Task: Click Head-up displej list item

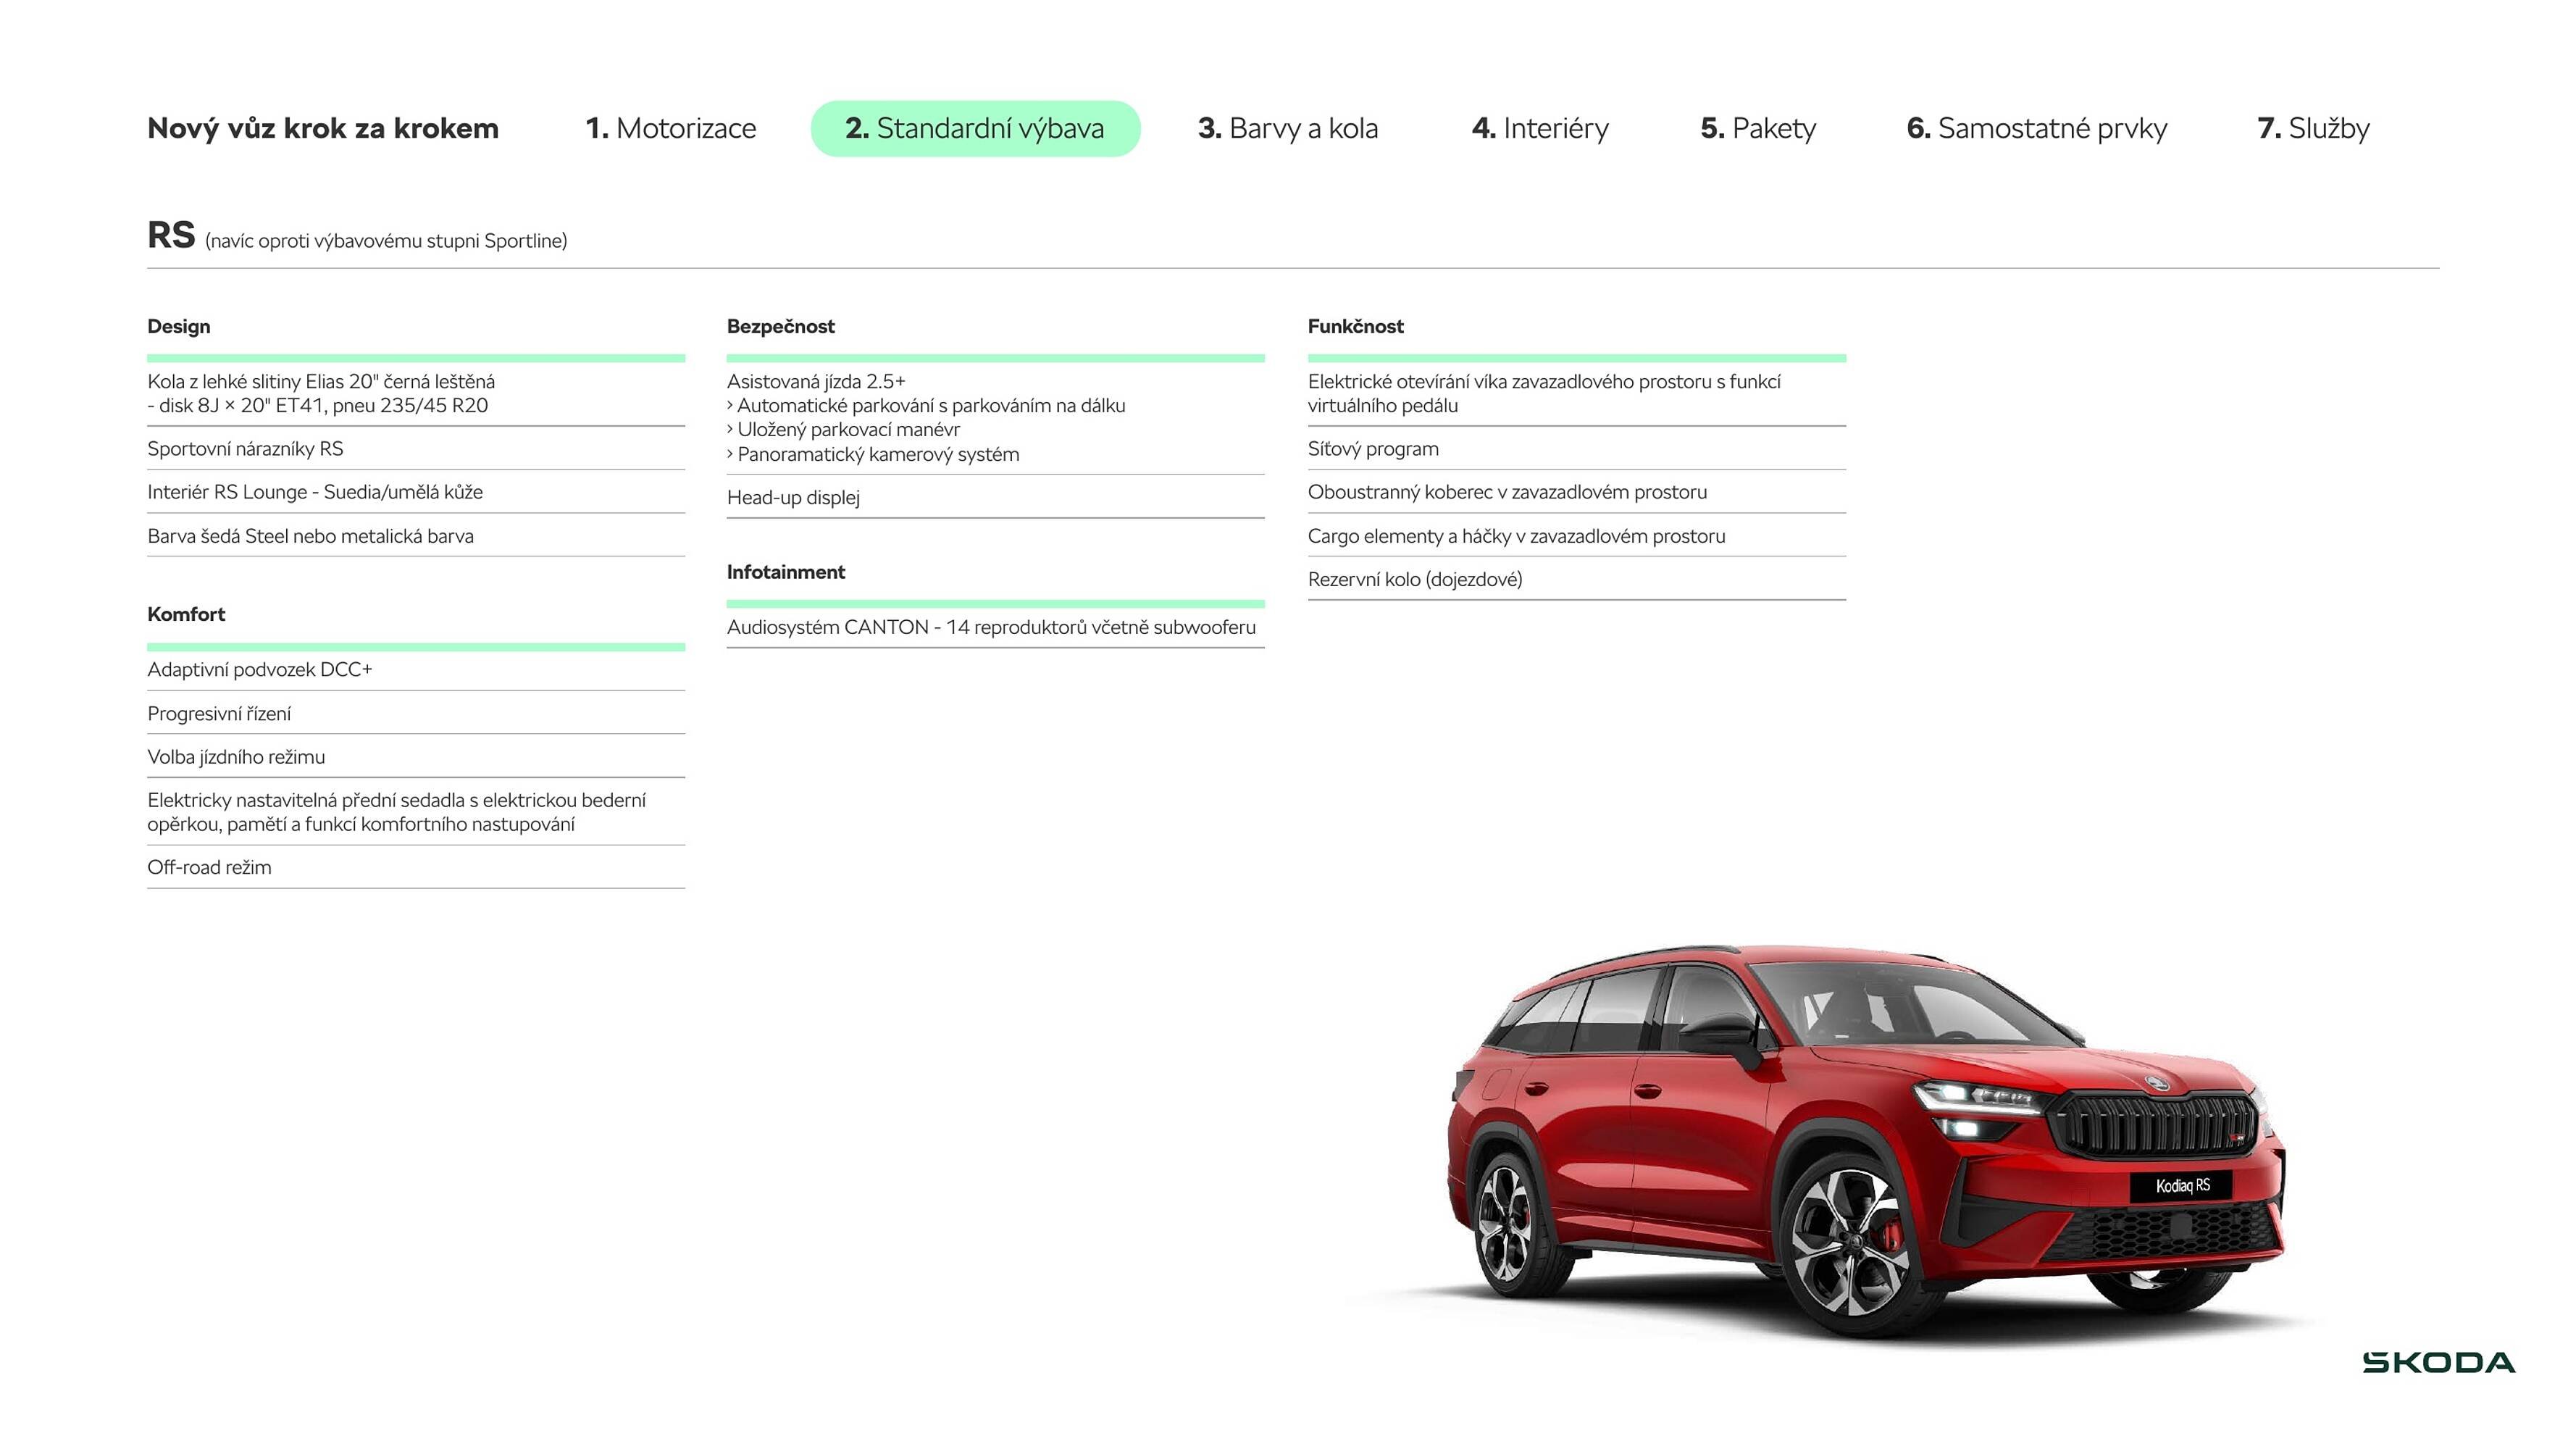Action: click(794, 497)
